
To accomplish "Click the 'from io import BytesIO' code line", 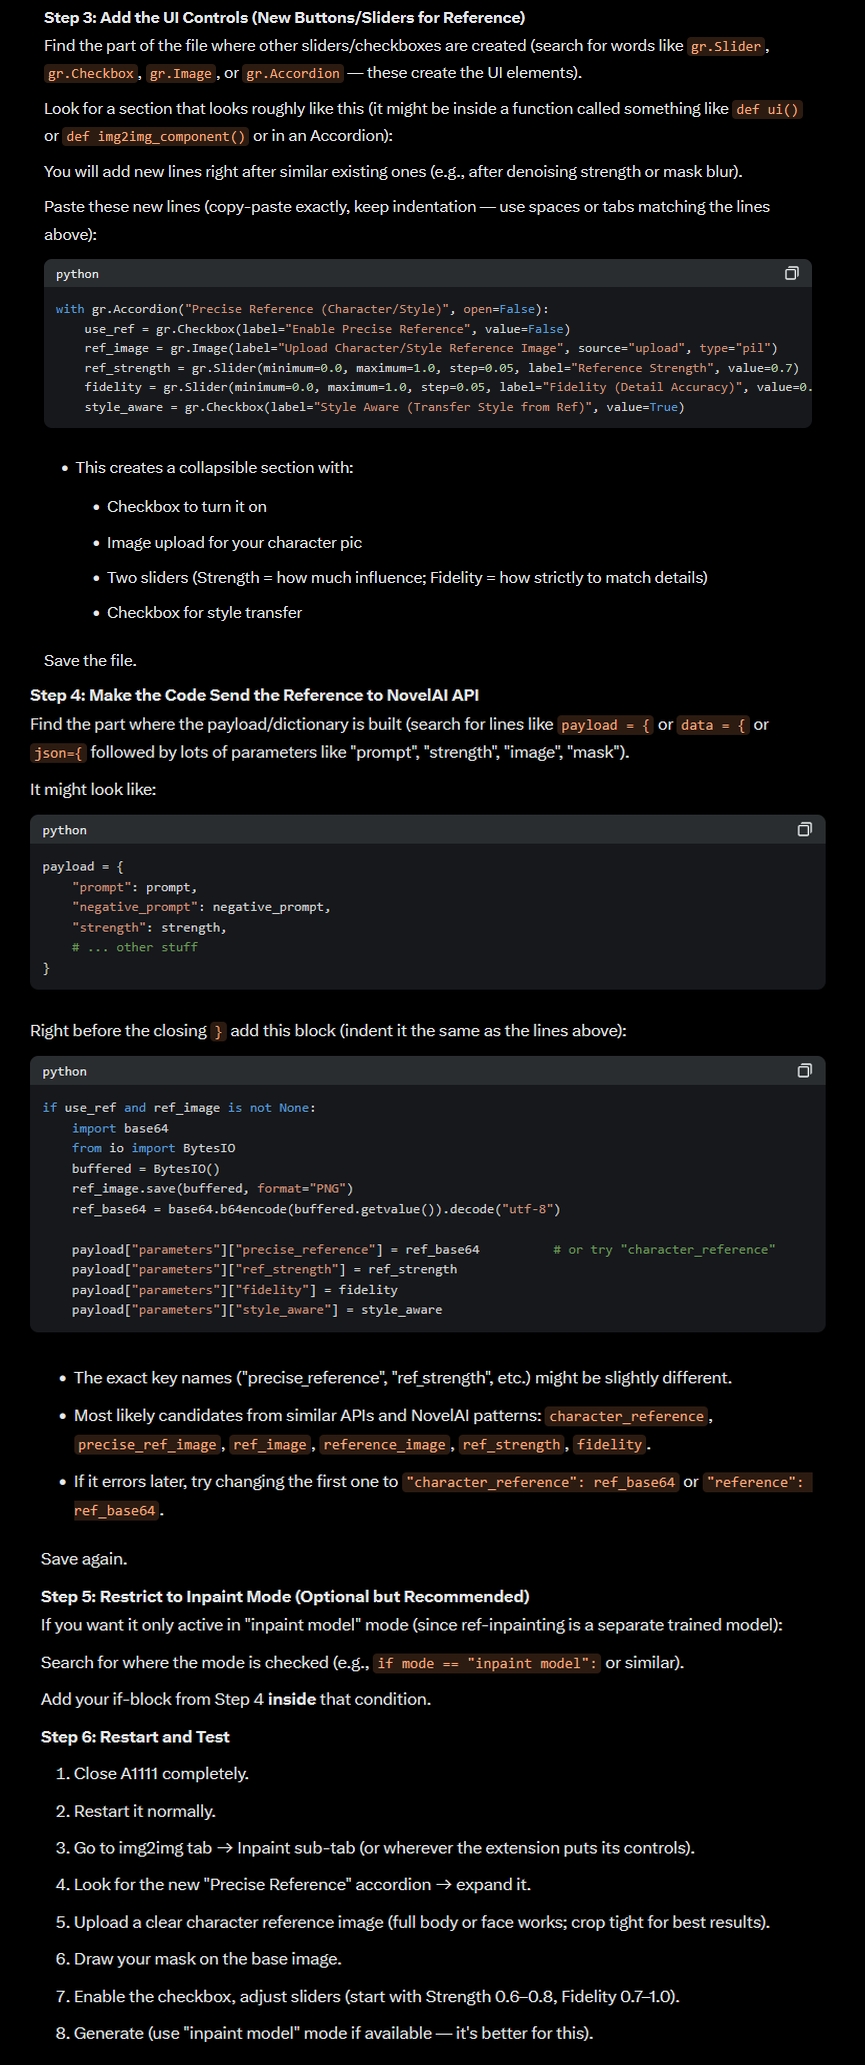I will click(x=153, y=1148).
